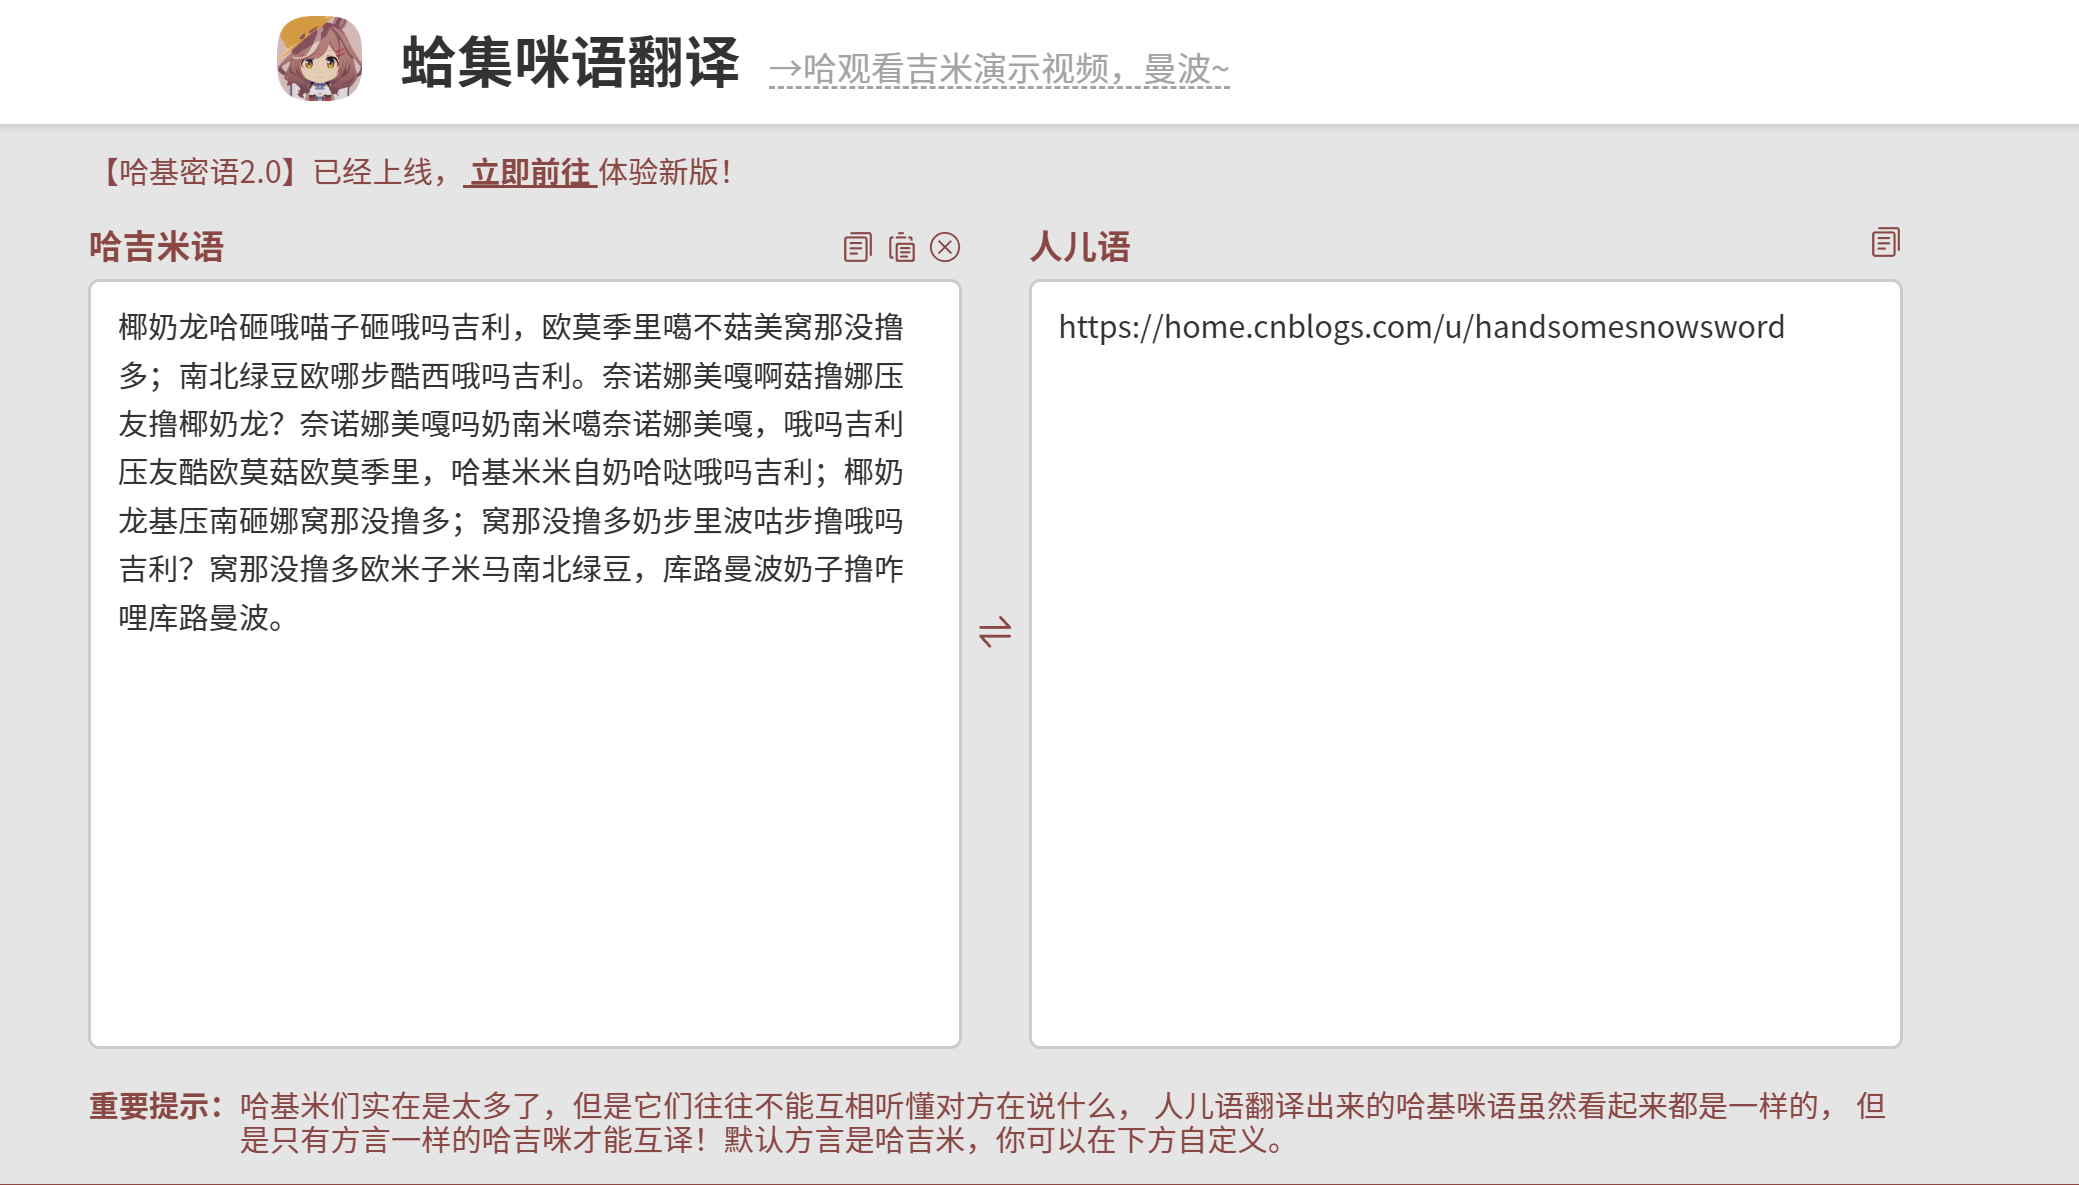Paste clipboard into 哈吉米语 box
Screen dimensions: 2079x1185
(901, 247)
